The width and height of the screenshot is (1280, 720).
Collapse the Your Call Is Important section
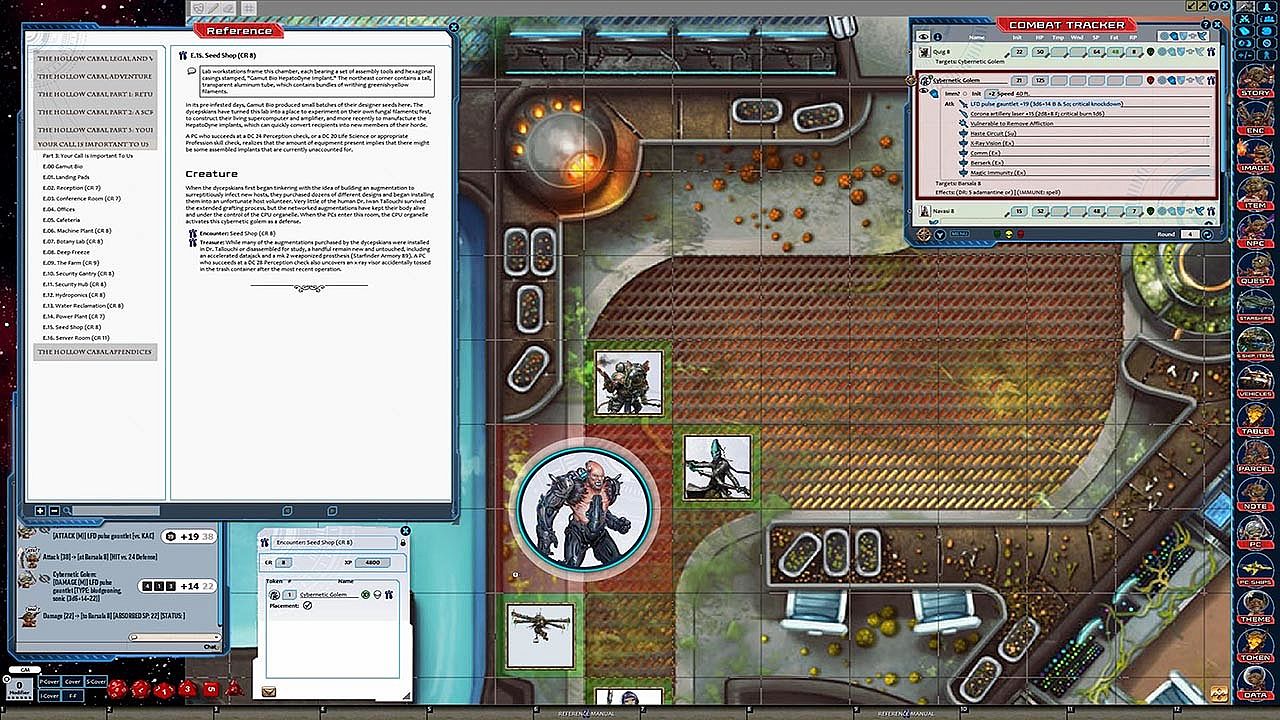pos(95,144)
